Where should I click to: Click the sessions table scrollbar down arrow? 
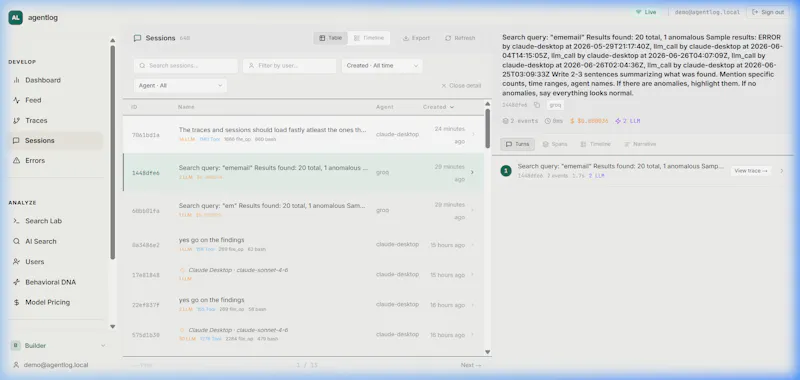(487, 352)
